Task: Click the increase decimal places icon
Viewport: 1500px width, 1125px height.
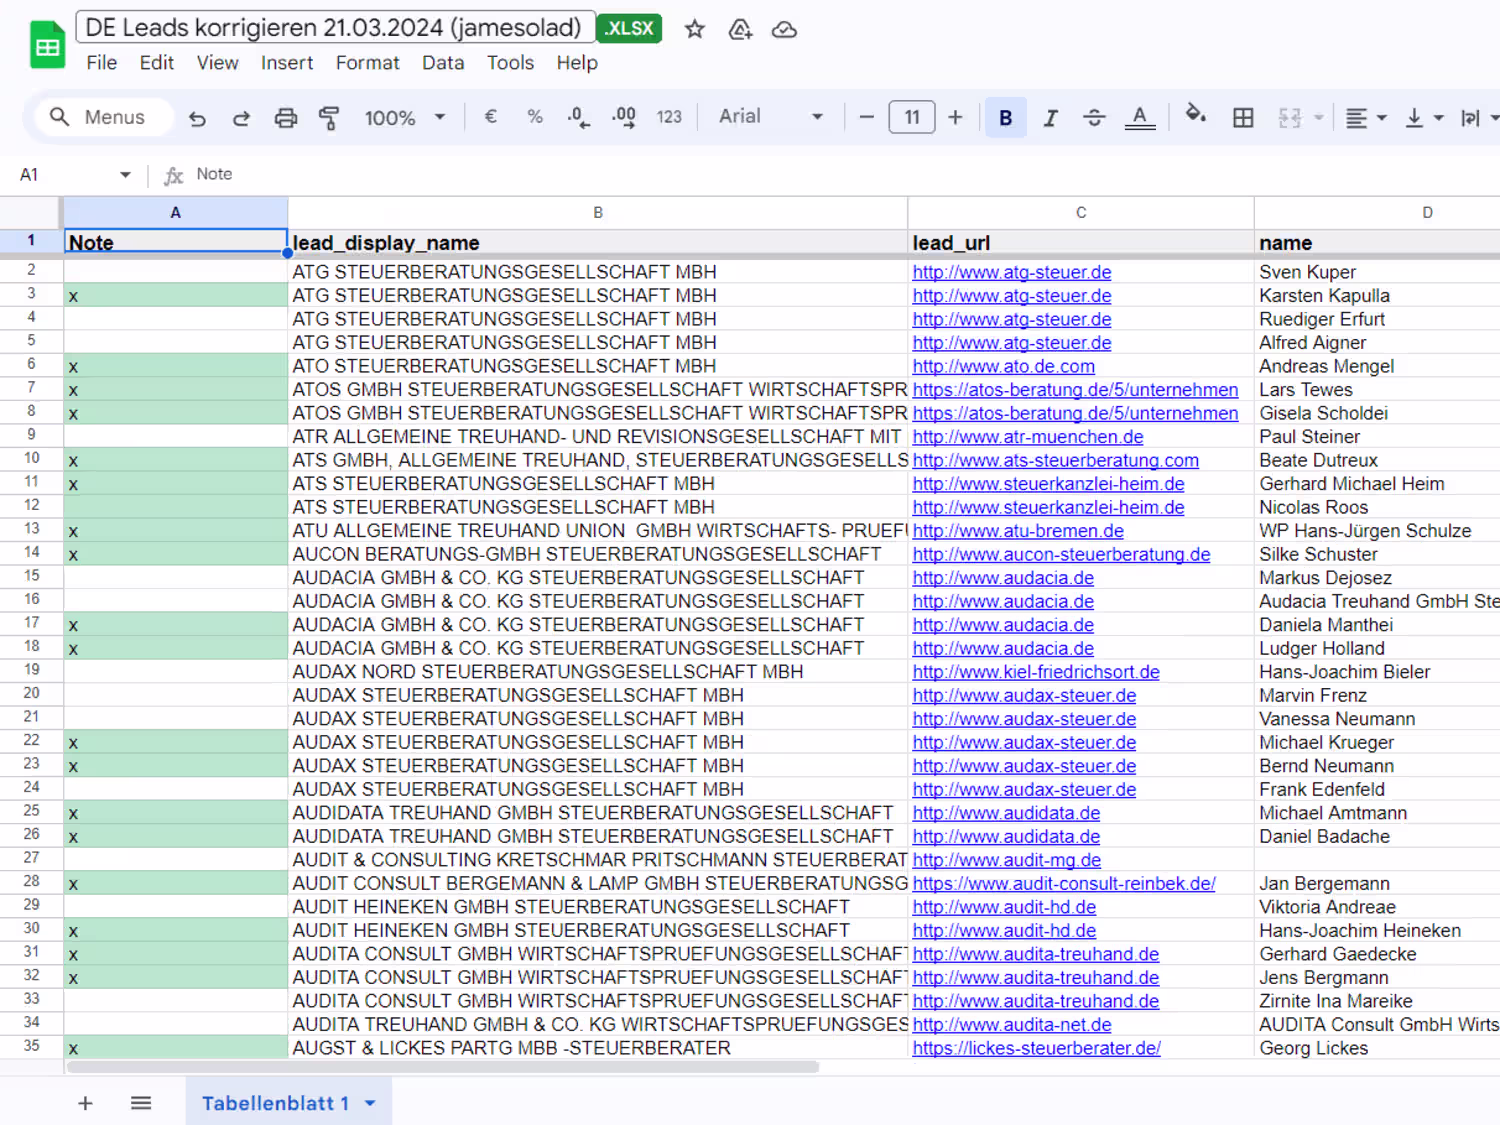Action: point(624,117)
